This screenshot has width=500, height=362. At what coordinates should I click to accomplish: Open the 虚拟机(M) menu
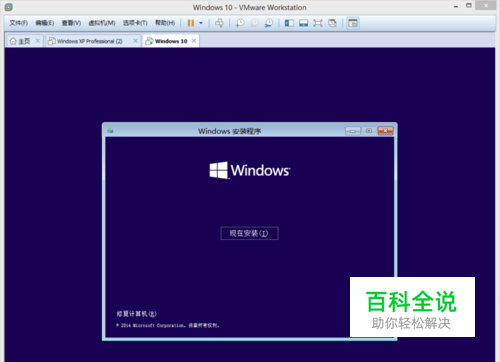coord(102,23)
